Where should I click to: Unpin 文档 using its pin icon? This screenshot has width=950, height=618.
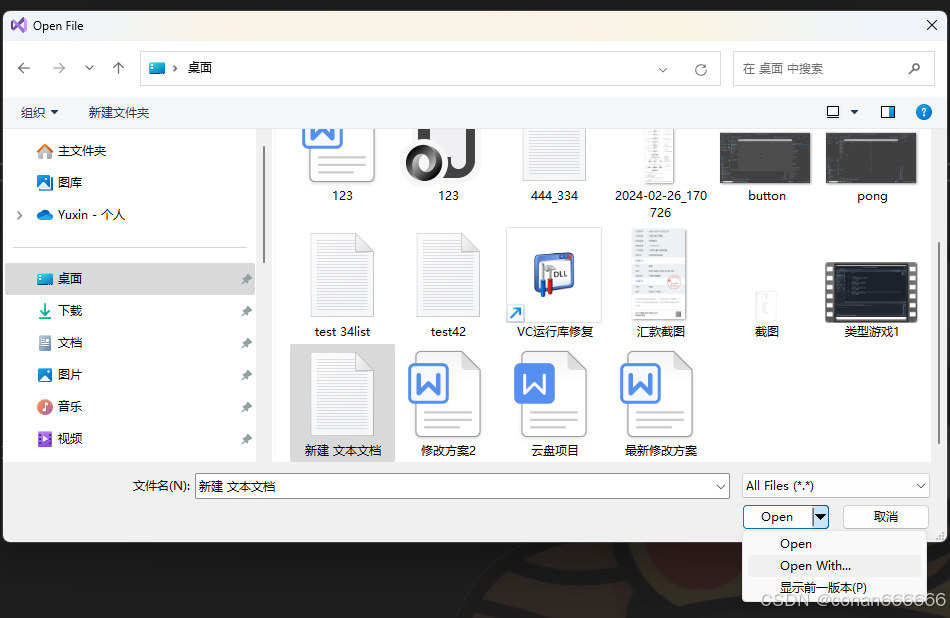click(246, 343)
